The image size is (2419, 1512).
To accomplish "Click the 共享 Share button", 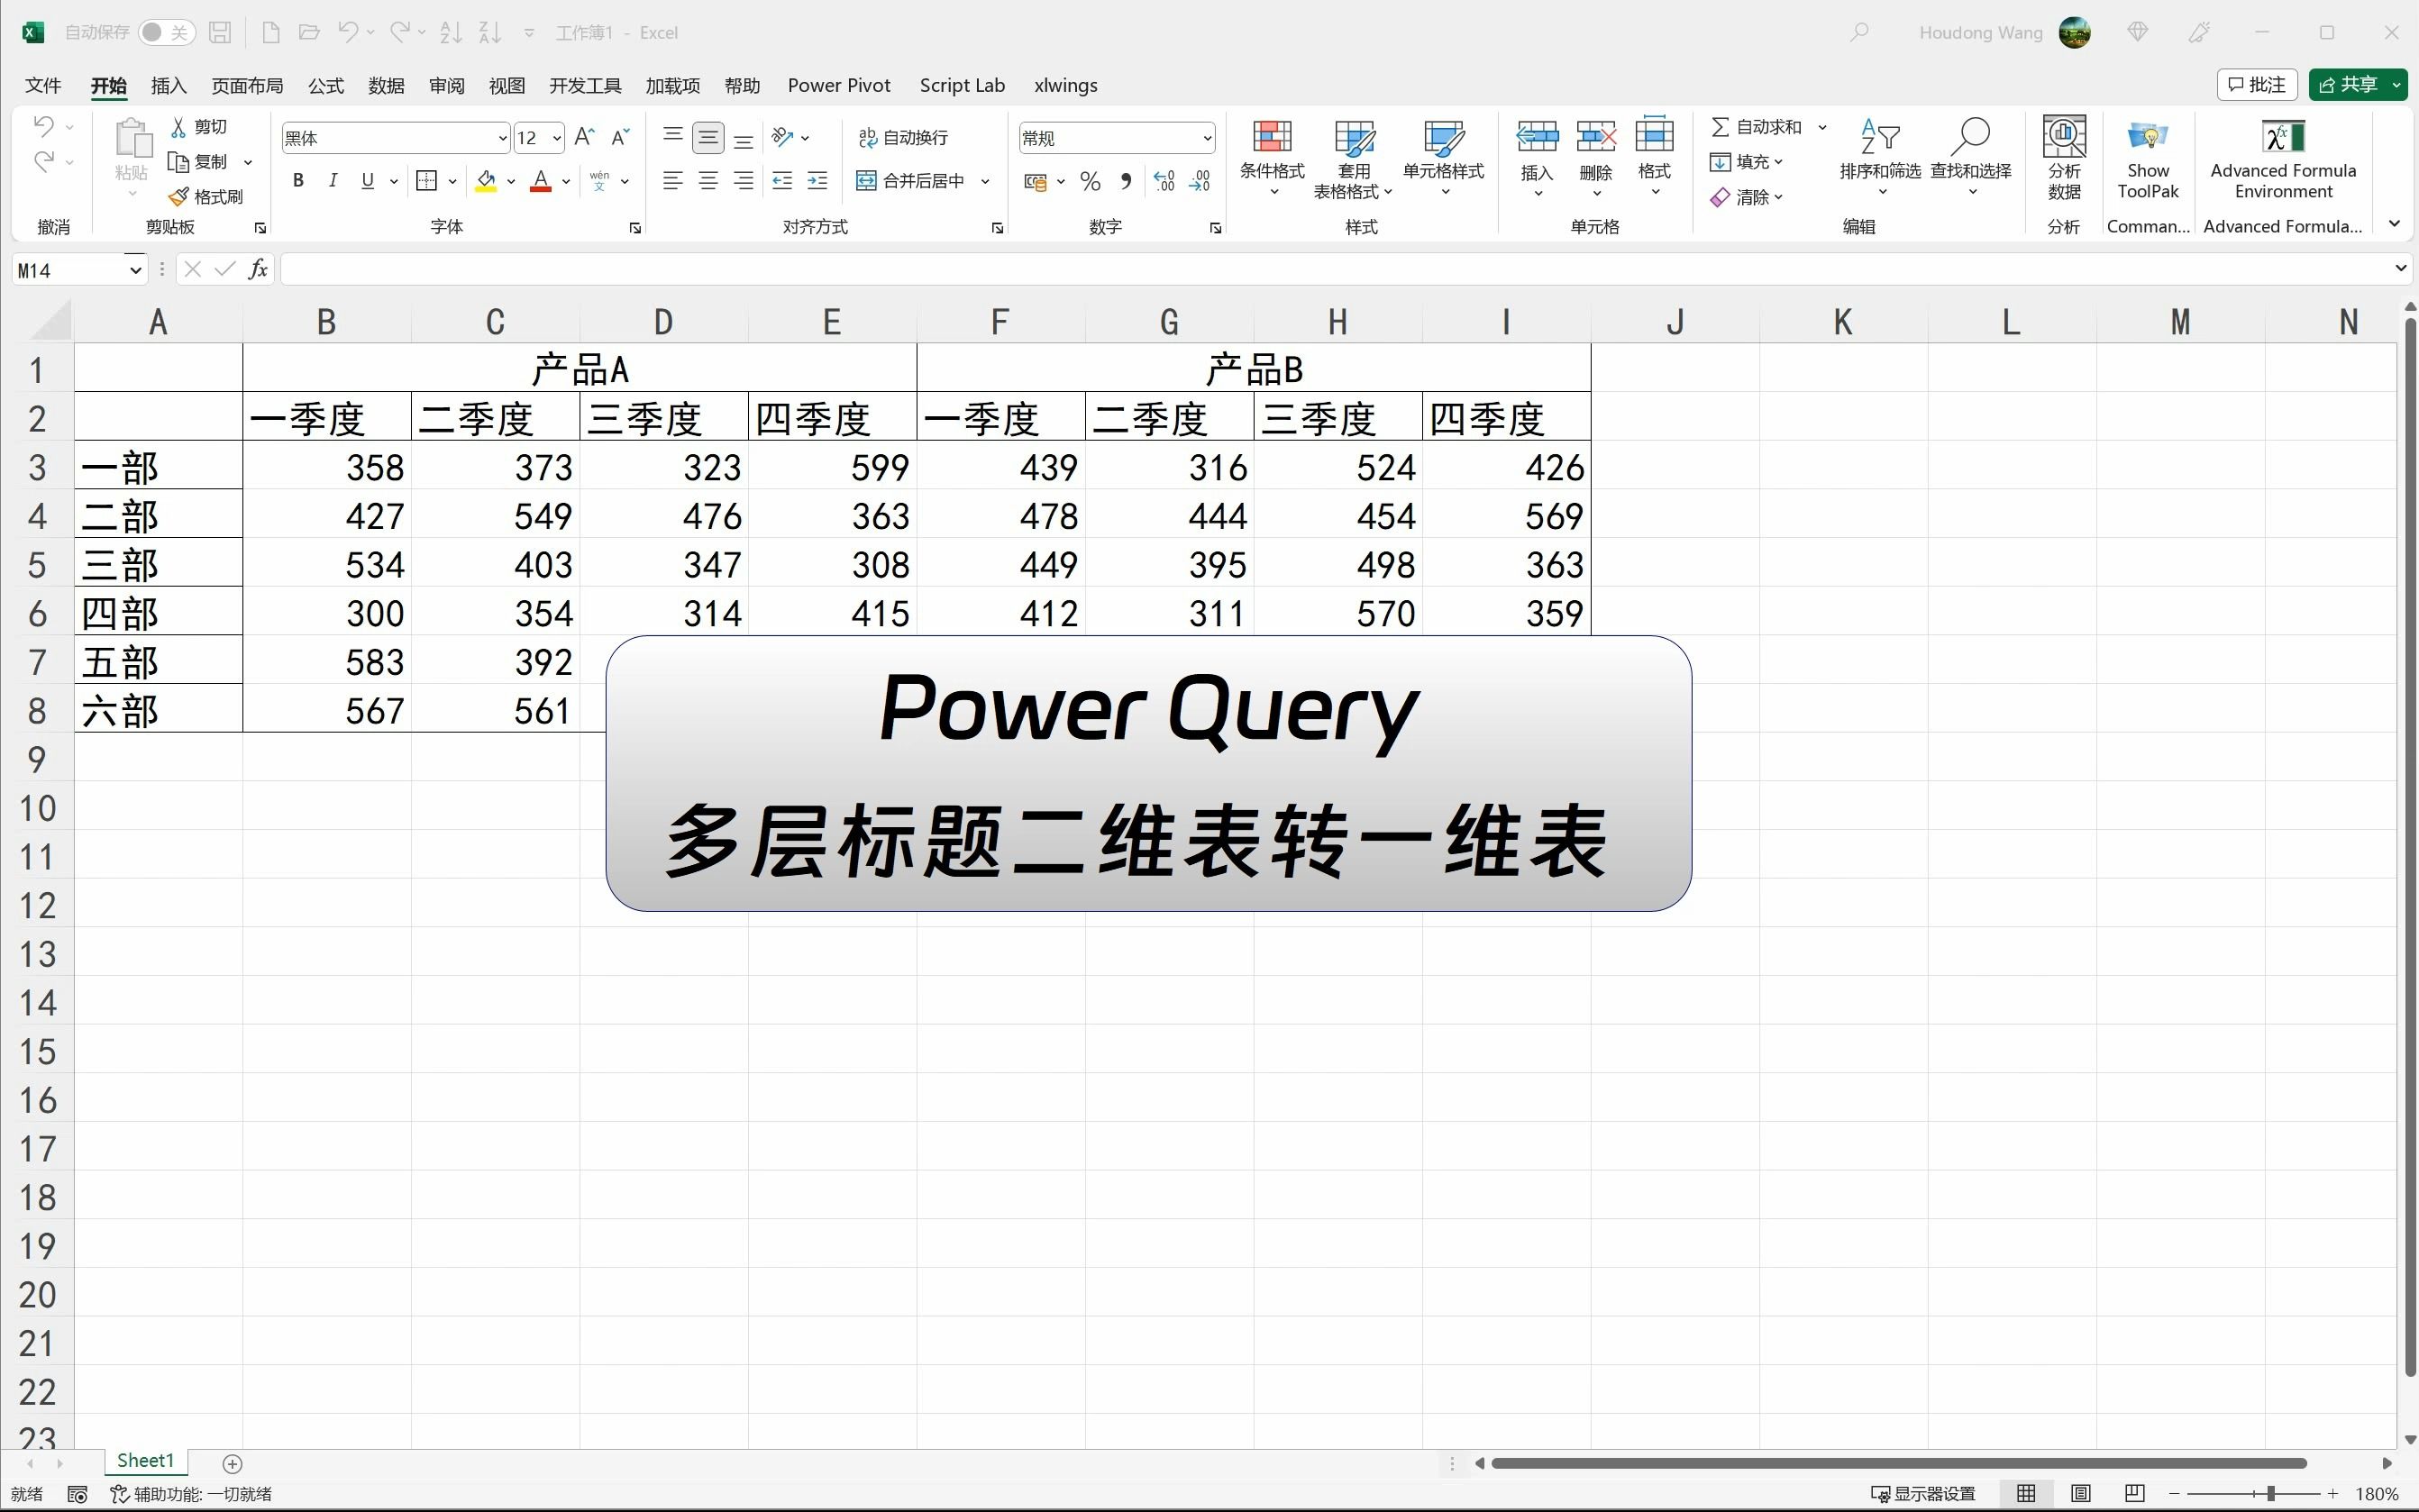I will tap(2352, 84).
